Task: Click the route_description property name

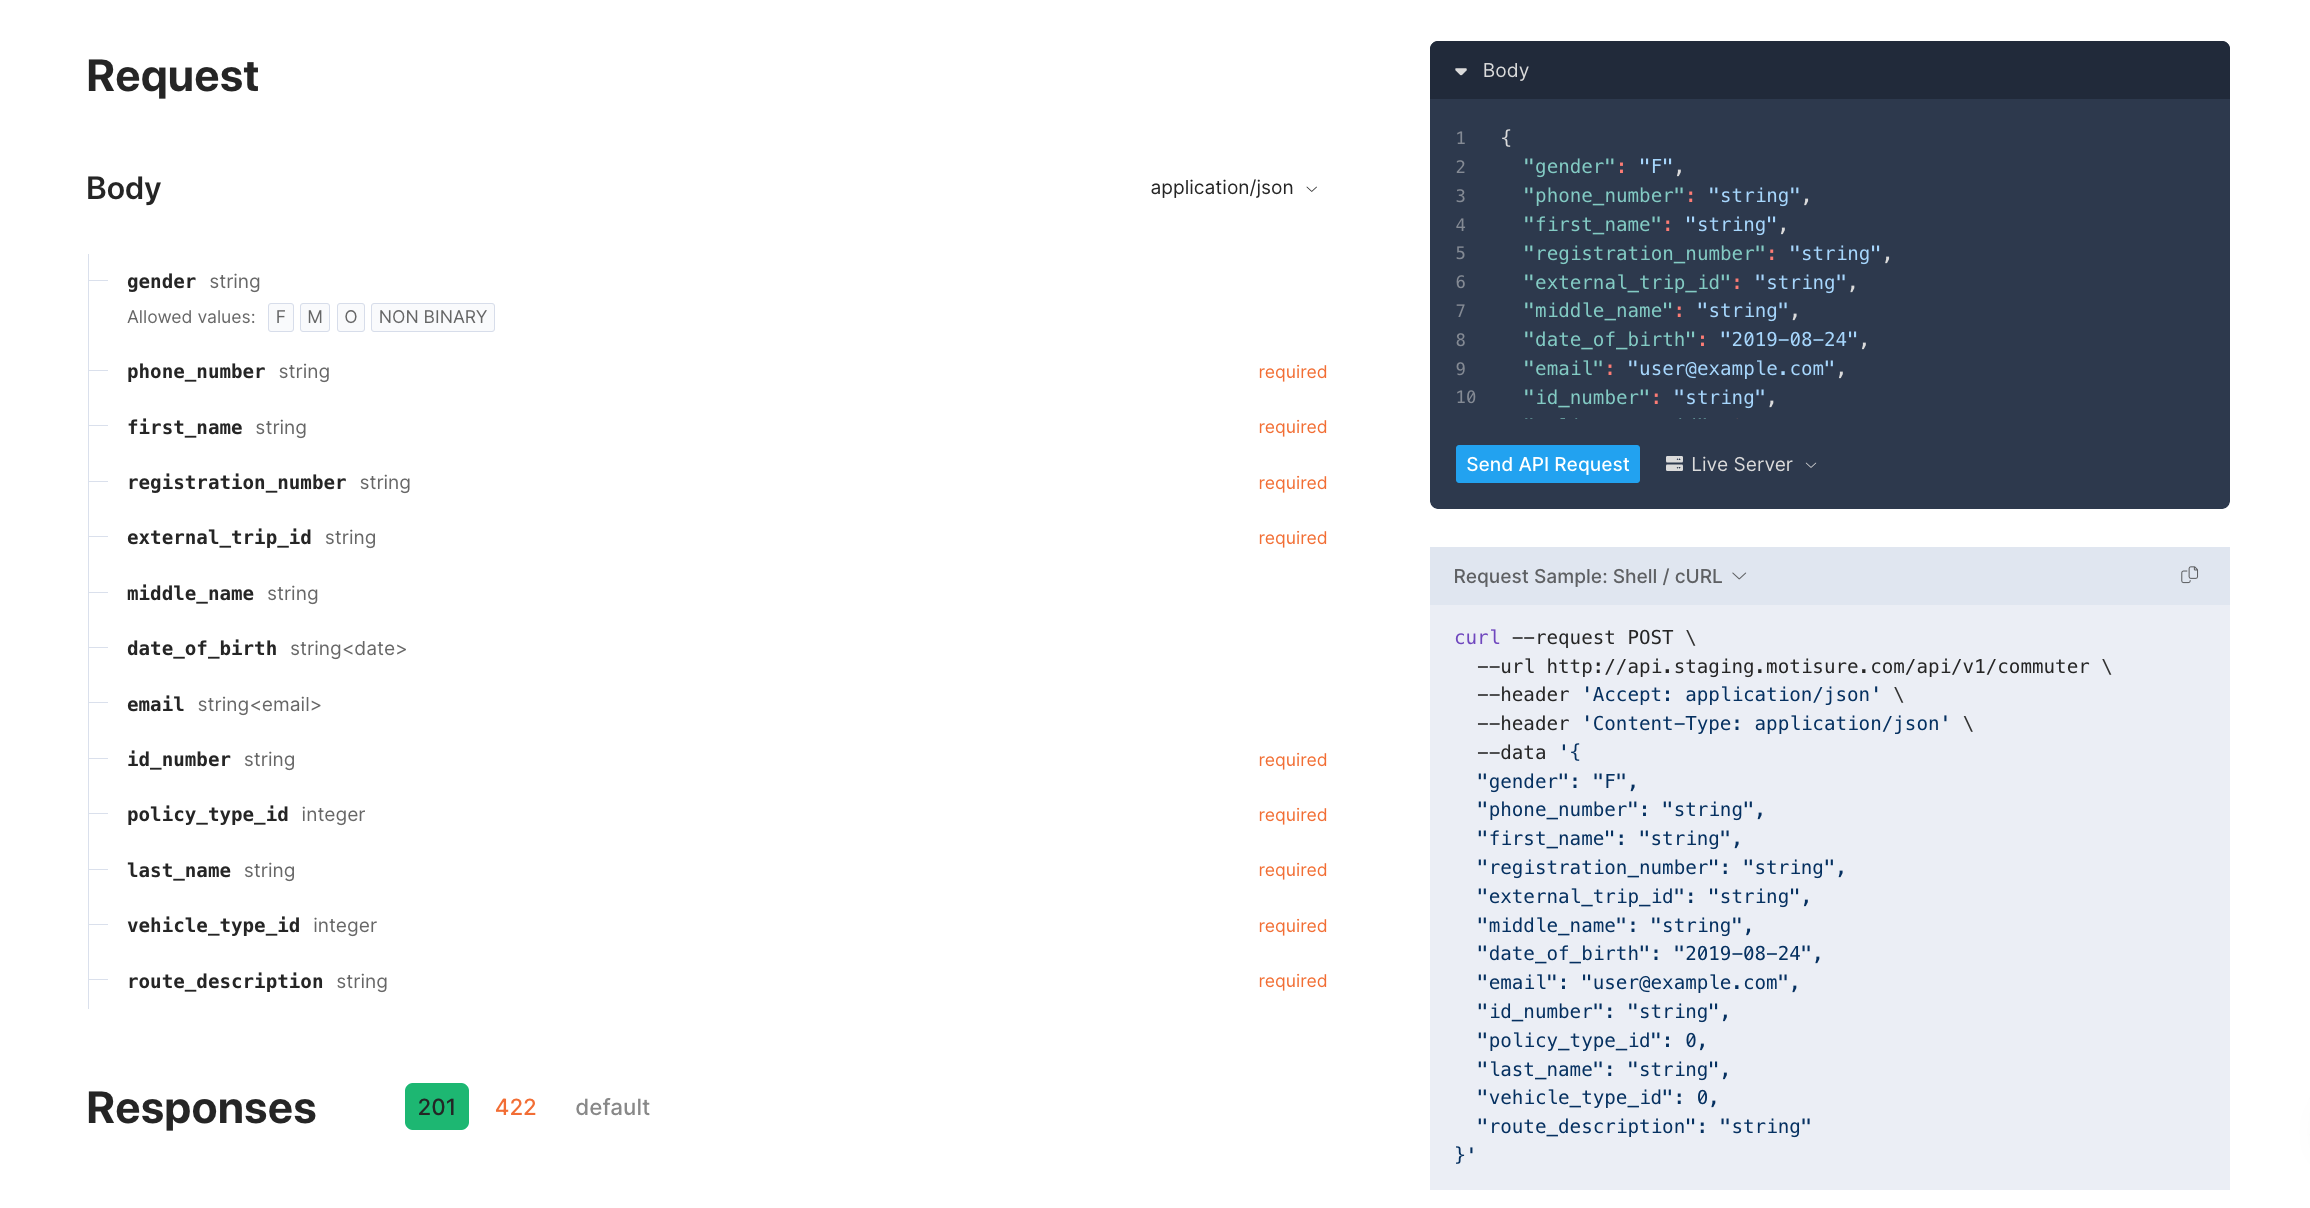Action: 225,982
